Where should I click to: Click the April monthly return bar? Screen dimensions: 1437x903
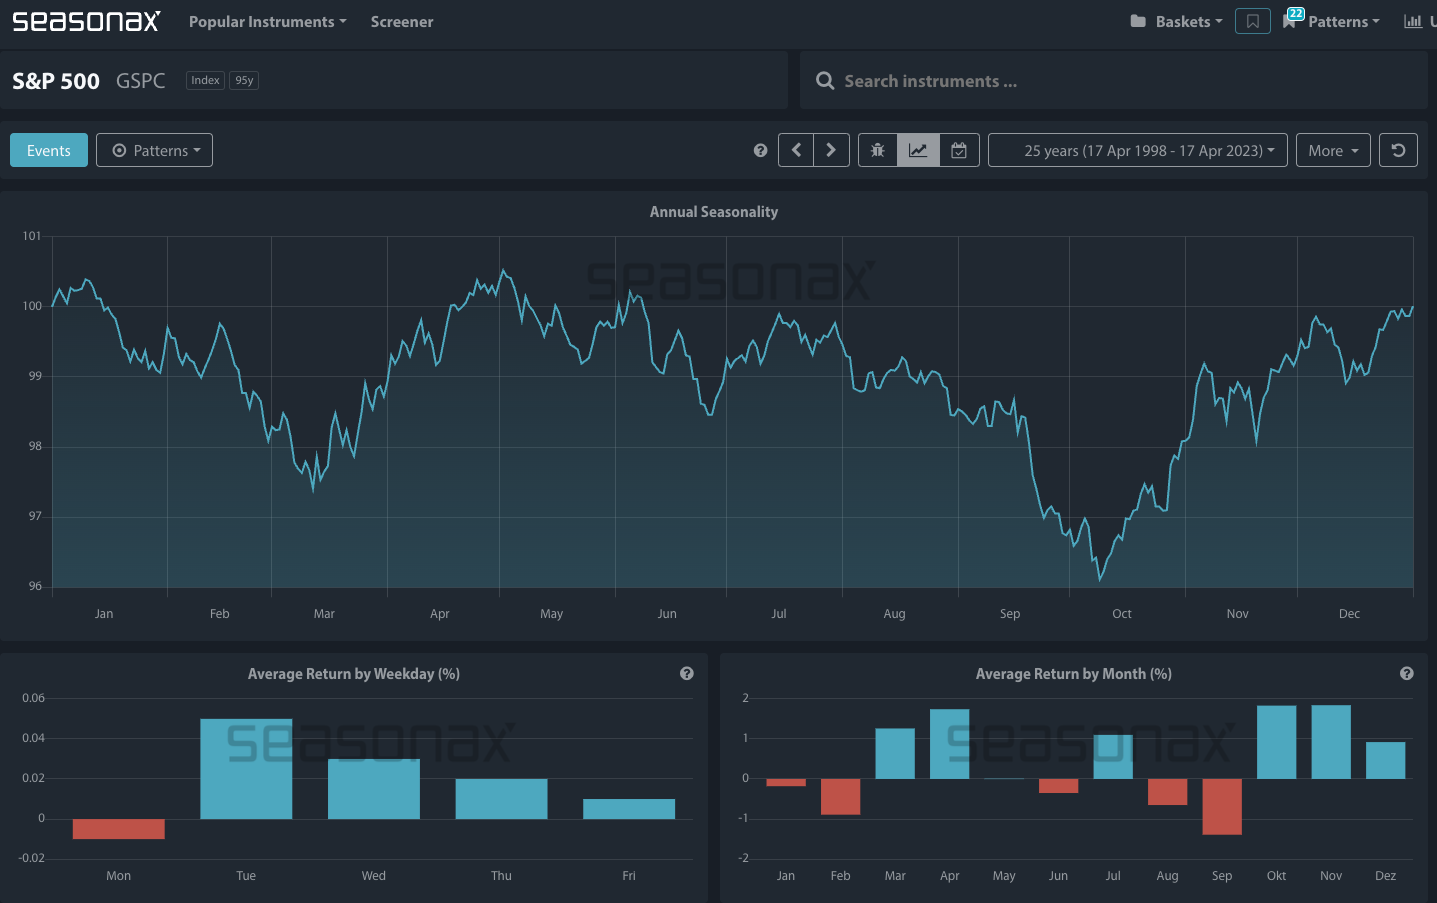[x=950, y=744]
